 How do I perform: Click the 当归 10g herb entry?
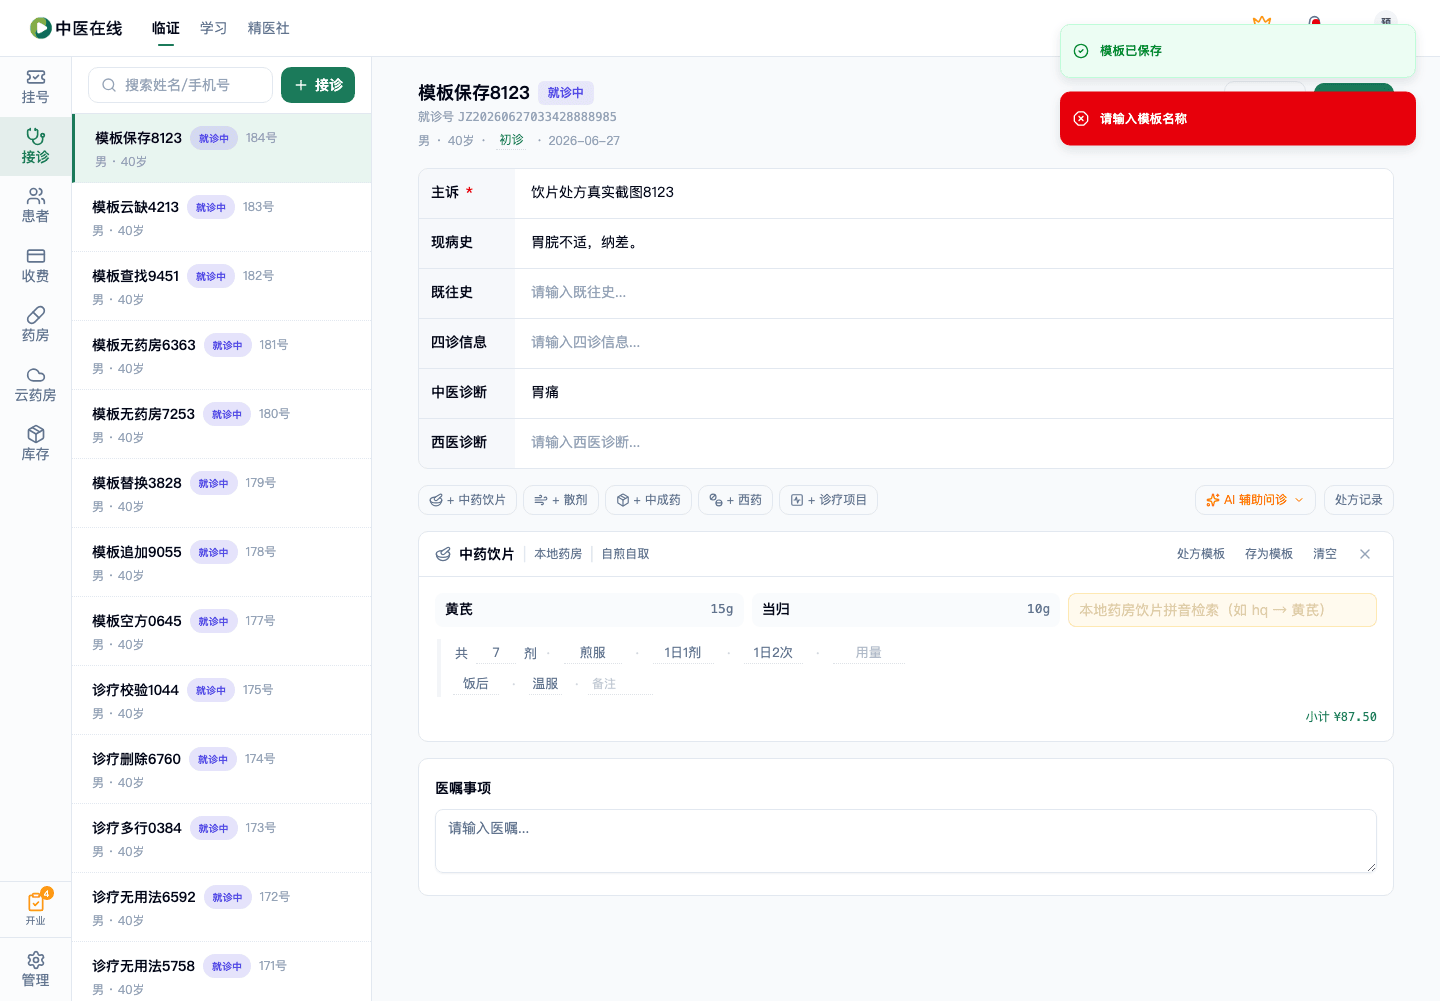906,610
